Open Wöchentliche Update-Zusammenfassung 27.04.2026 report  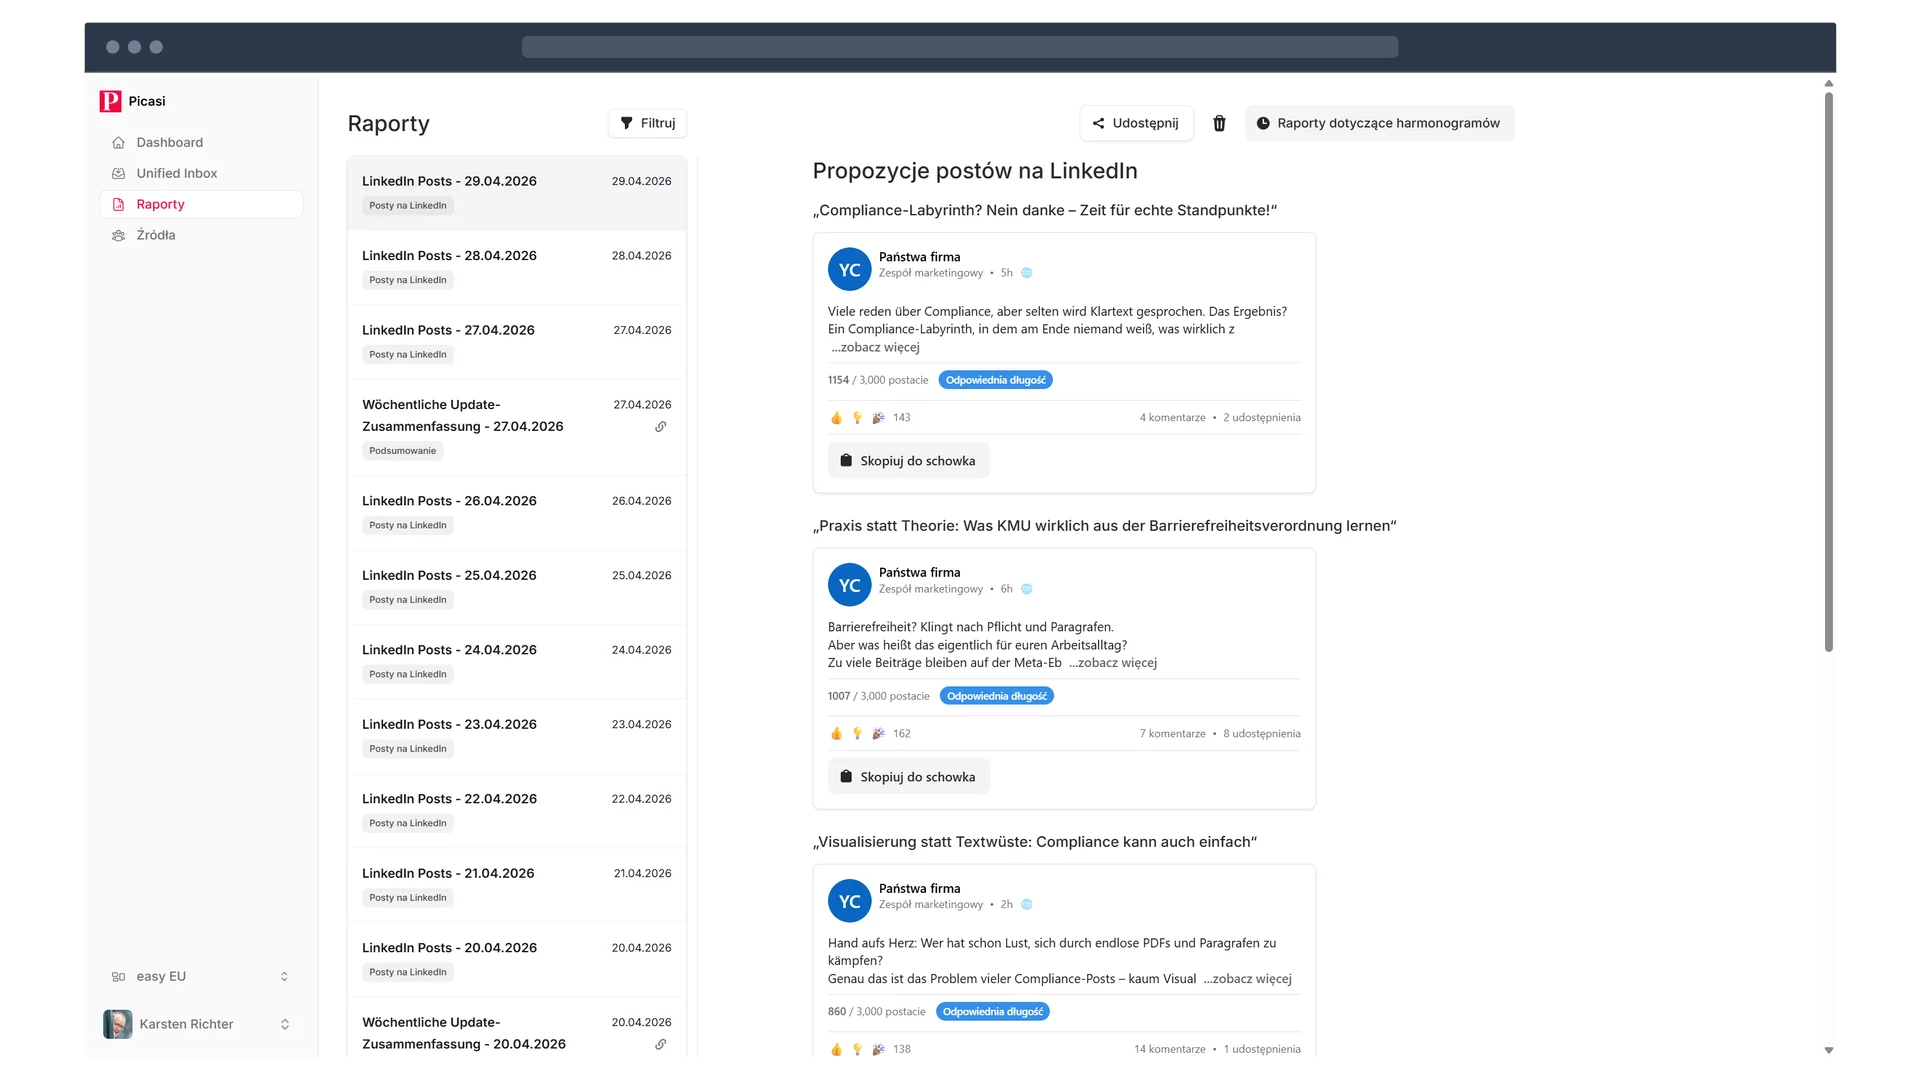(x=517, y=427)
